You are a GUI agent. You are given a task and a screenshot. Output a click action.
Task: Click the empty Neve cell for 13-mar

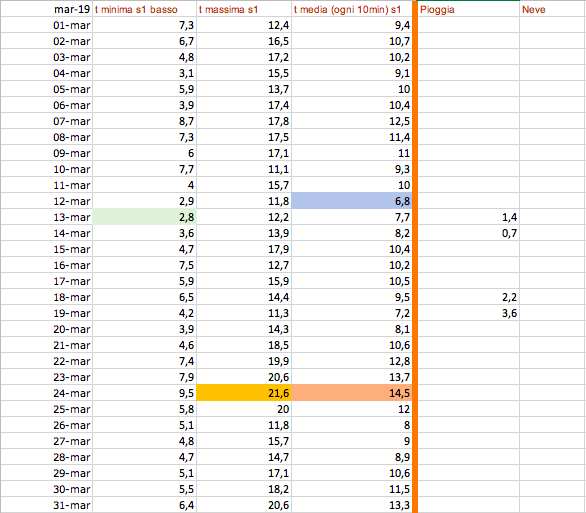pyautogui.click(x=552, y=217)
